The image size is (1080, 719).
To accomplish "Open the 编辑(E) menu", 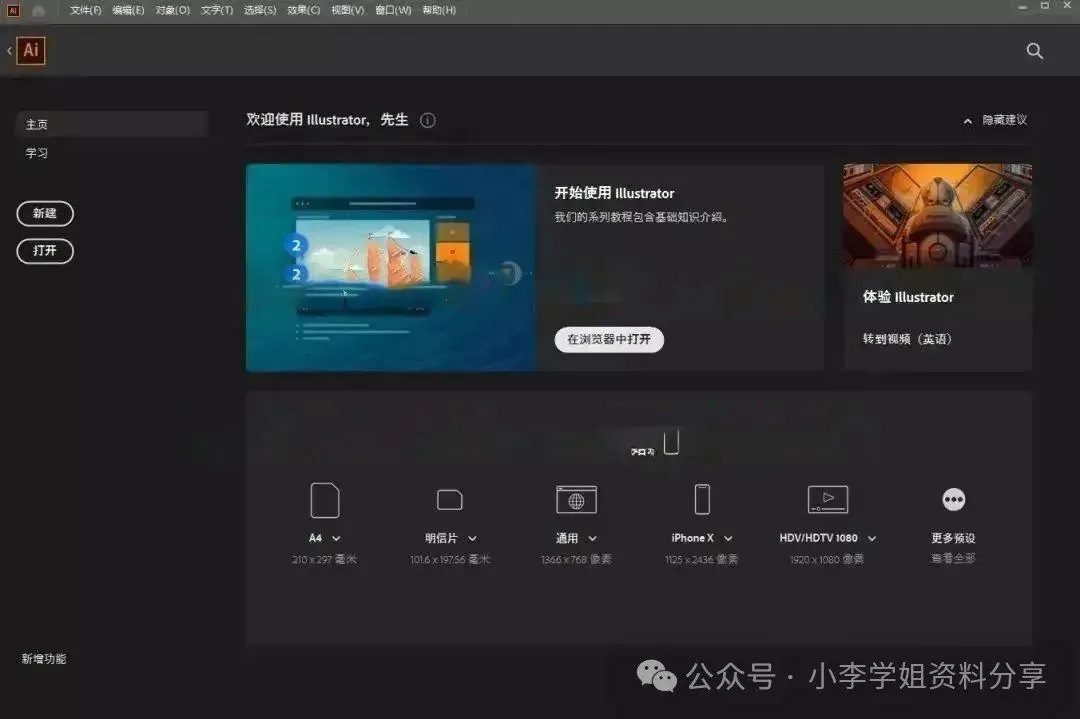I will 128,10.
